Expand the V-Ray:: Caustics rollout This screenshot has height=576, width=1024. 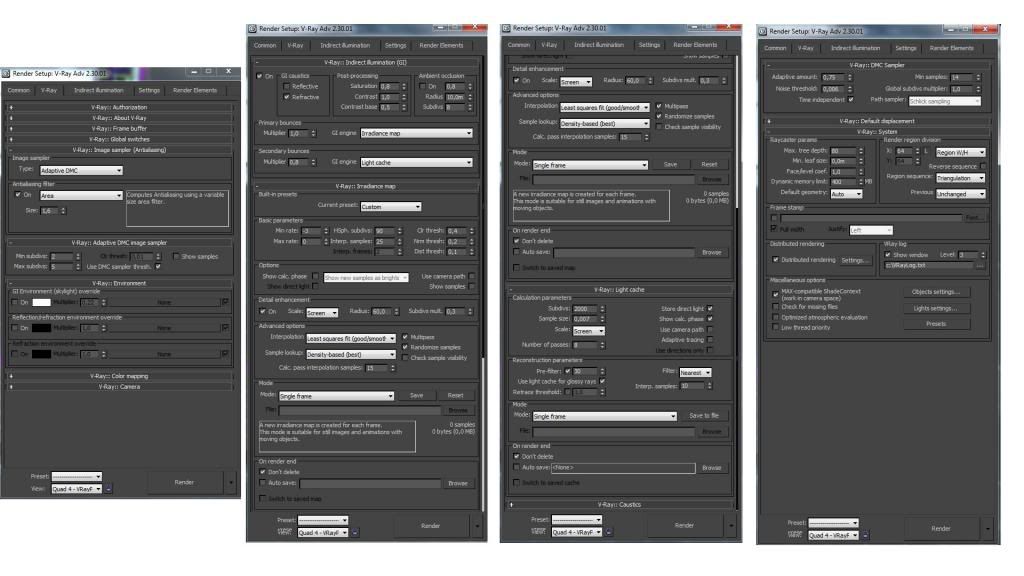(620, 505)
